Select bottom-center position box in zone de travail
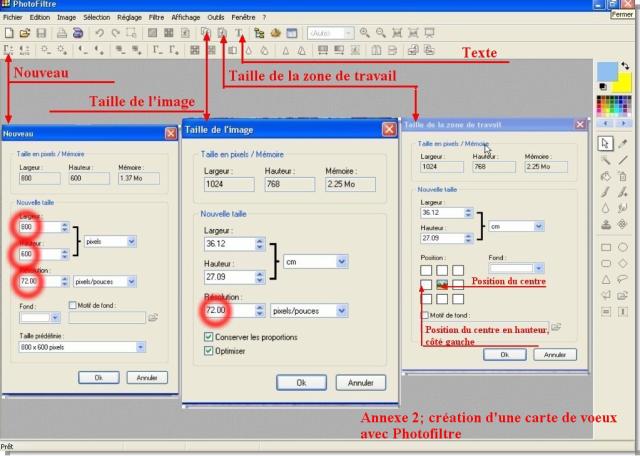 pyautogui.click(x=442, y=299)
